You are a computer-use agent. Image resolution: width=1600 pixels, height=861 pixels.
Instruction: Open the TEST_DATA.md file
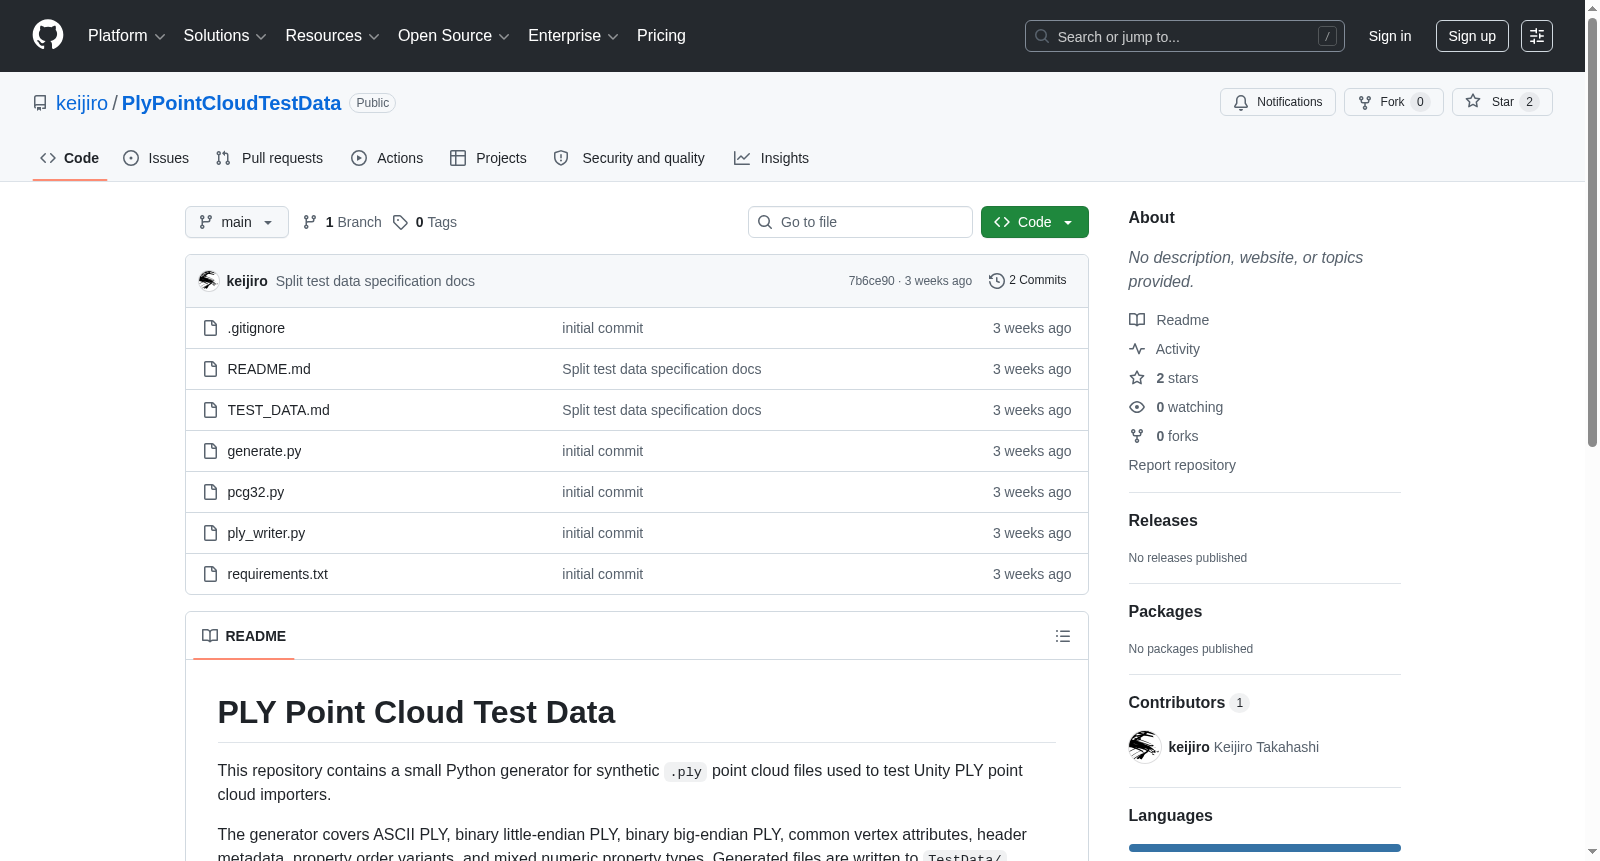(278, 410)
